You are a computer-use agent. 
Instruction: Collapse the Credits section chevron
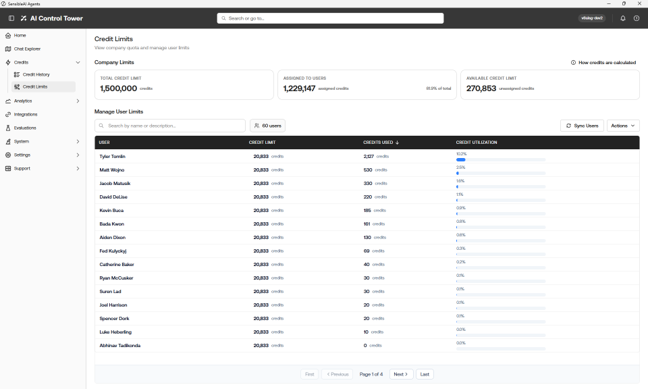(x=78, y=62)
